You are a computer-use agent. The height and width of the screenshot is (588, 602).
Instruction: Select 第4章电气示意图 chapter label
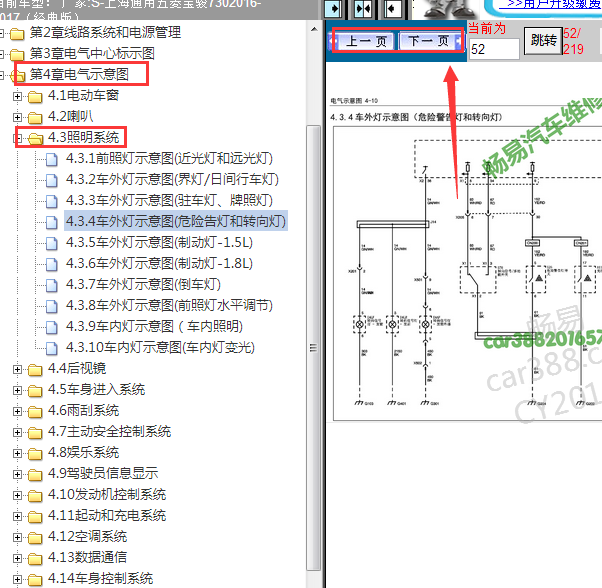tap(79, 74)
